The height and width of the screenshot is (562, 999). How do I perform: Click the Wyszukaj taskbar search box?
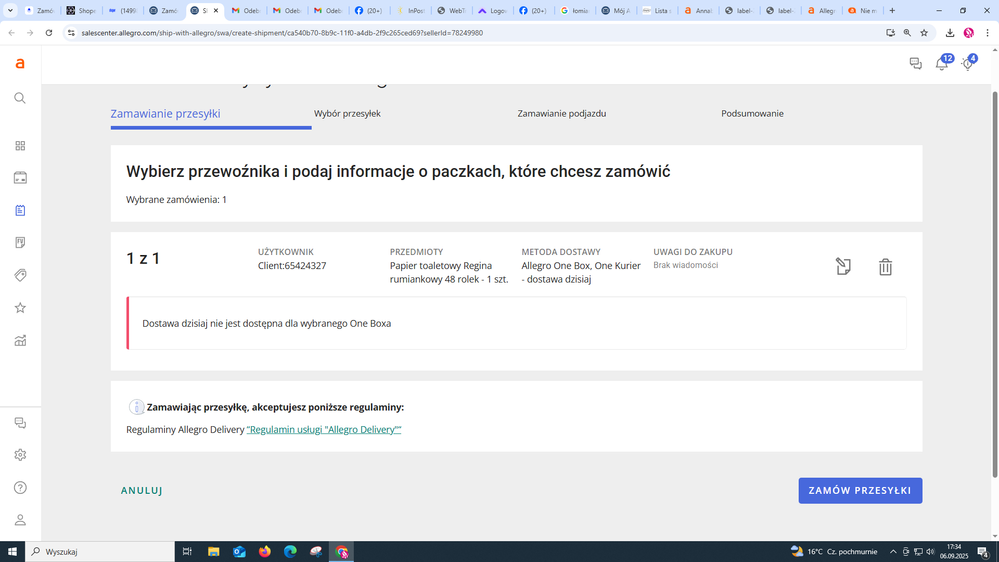tap(100, 552)
